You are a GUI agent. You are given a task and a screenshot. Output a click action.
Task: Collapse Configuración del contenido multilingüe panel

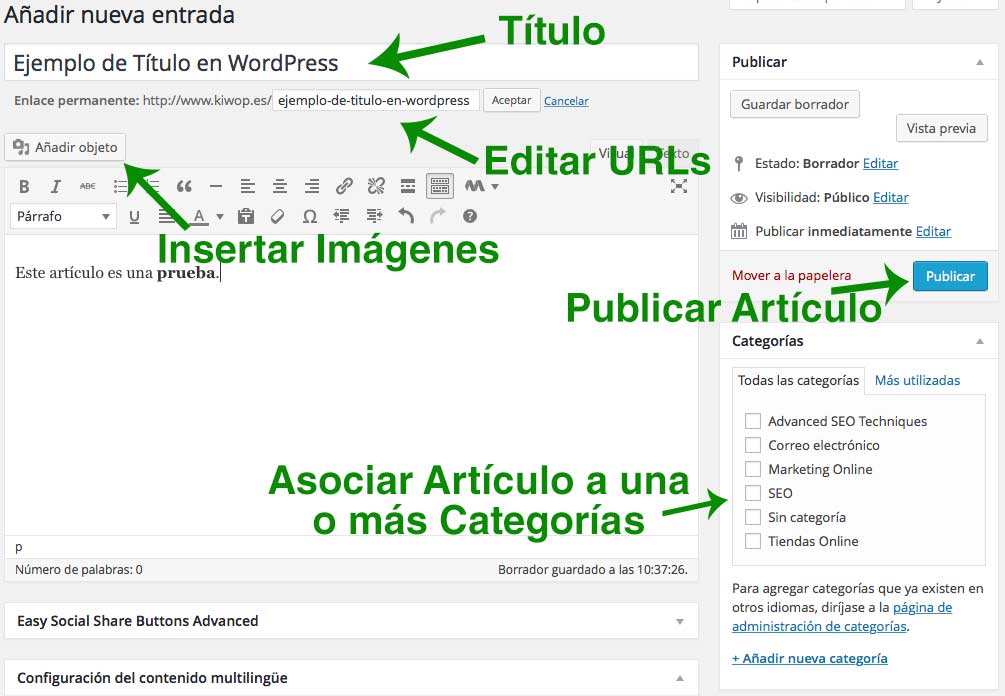point(679,678)
